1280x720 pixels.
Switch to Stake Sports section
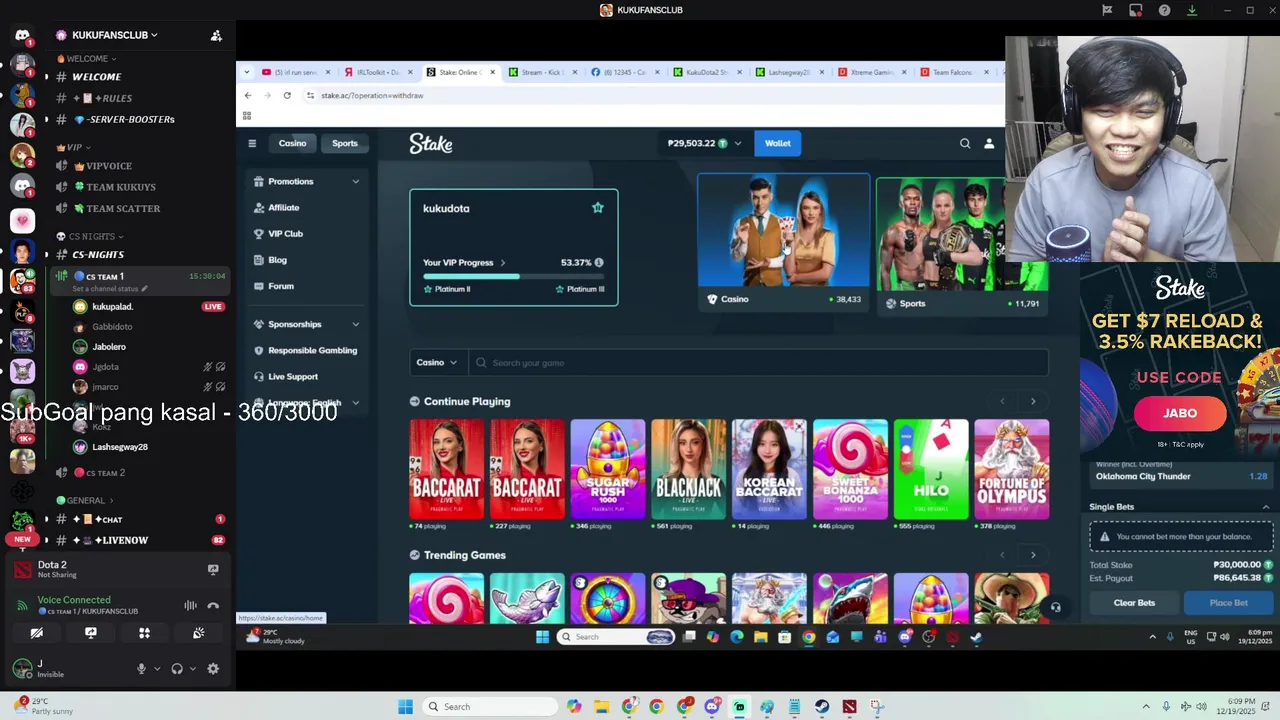pos(345,143)
